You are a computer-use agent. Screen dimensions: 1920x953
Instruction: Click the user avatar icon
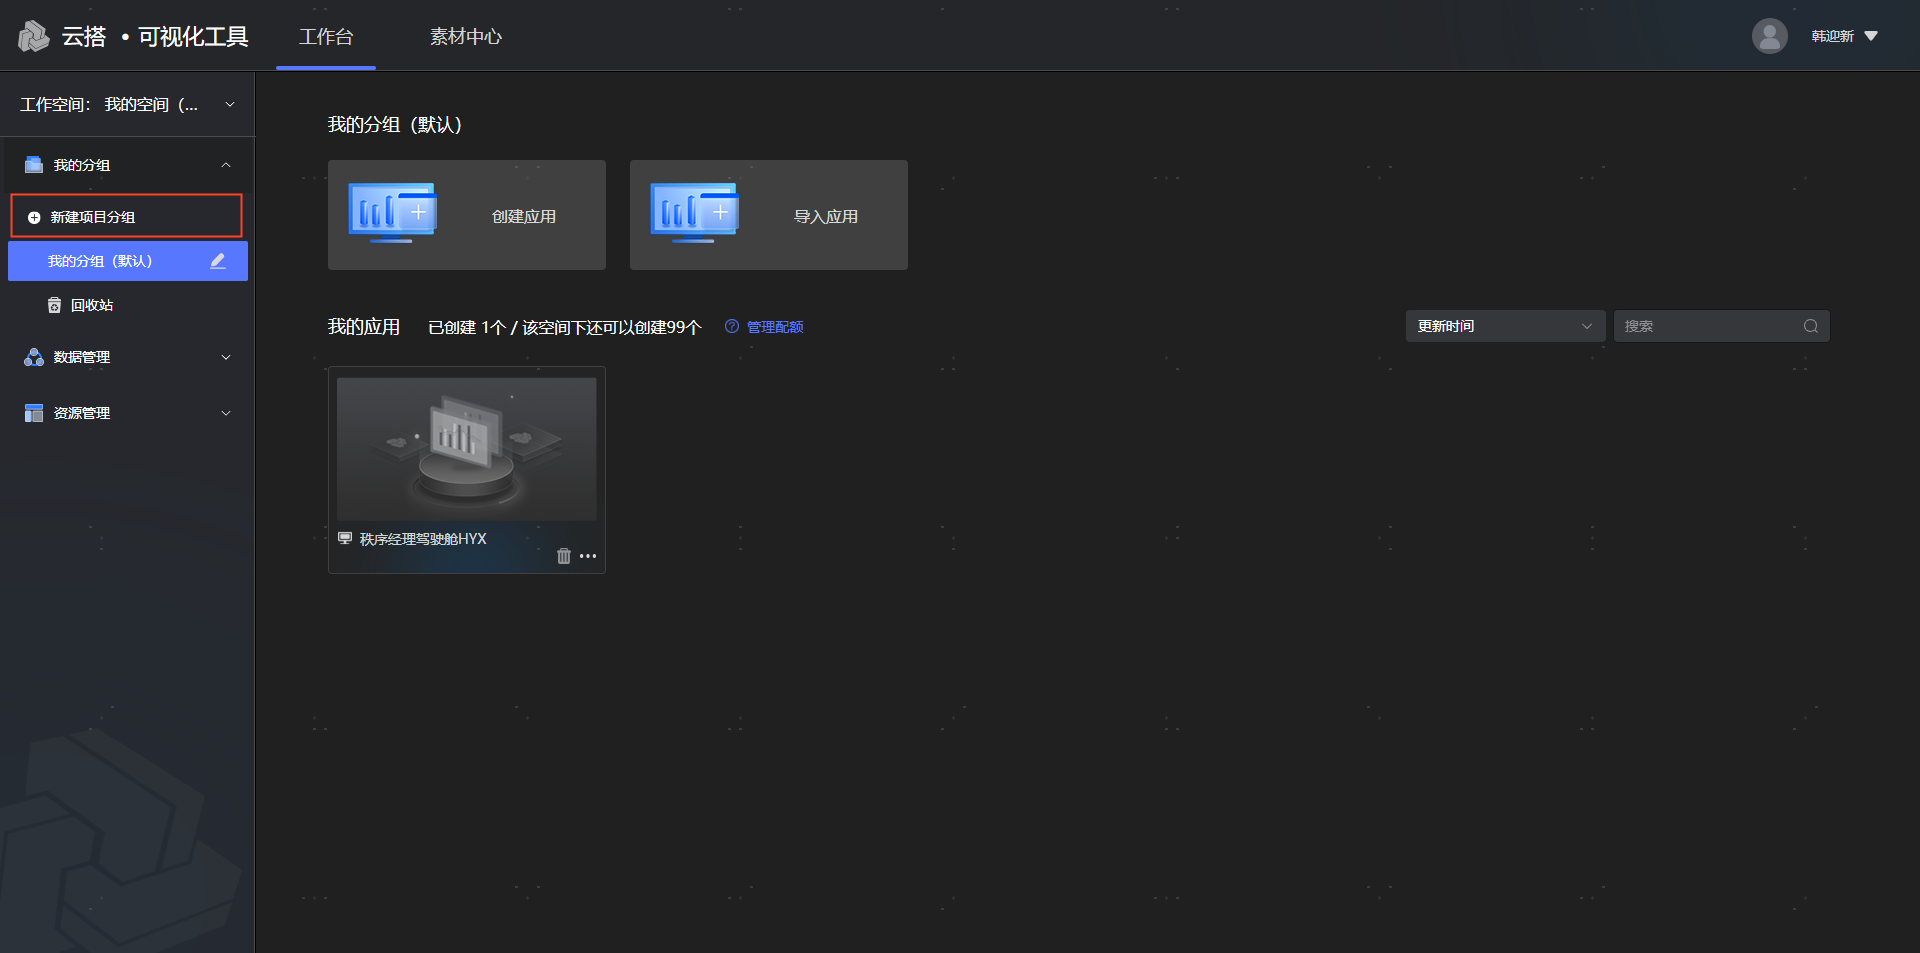(x=1769, y=36)
